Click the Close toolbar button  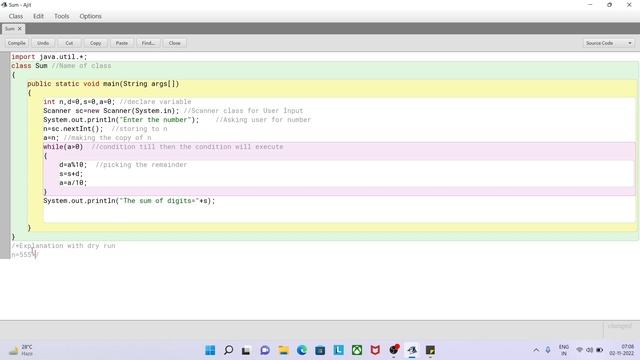coord(175,43)
